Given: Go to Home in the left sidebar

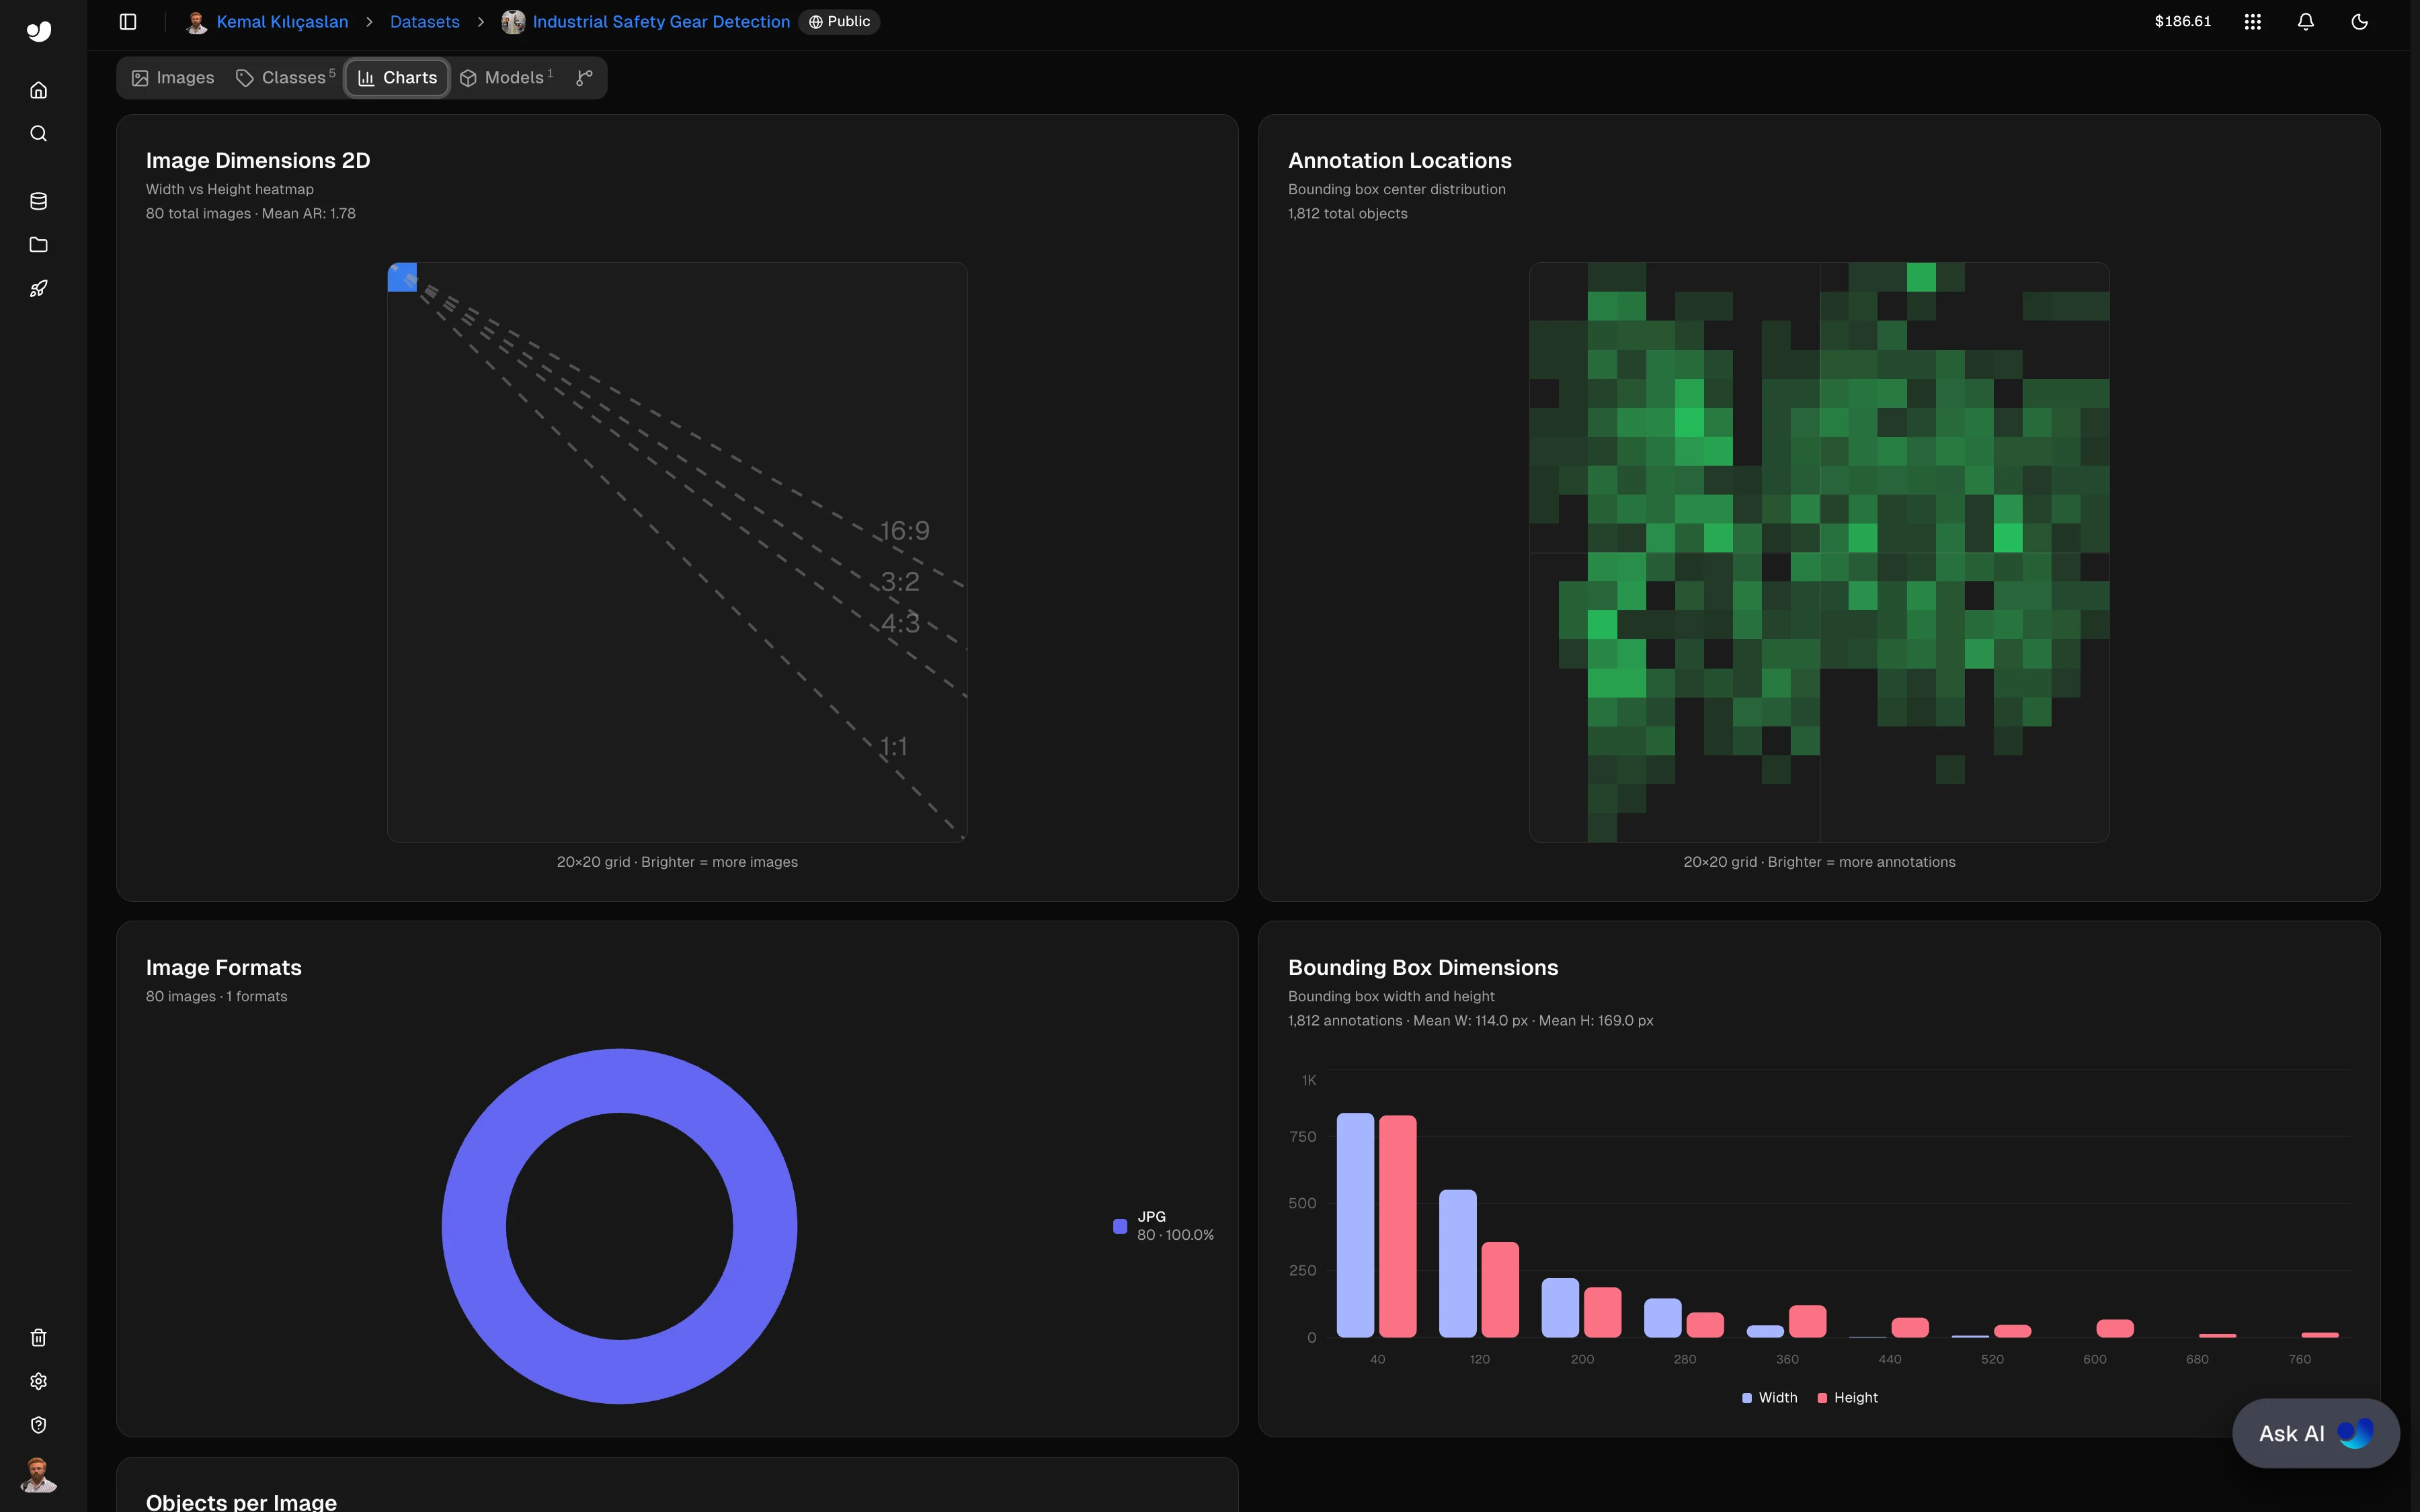Looking at the screenshot, I should pos(39,90).
